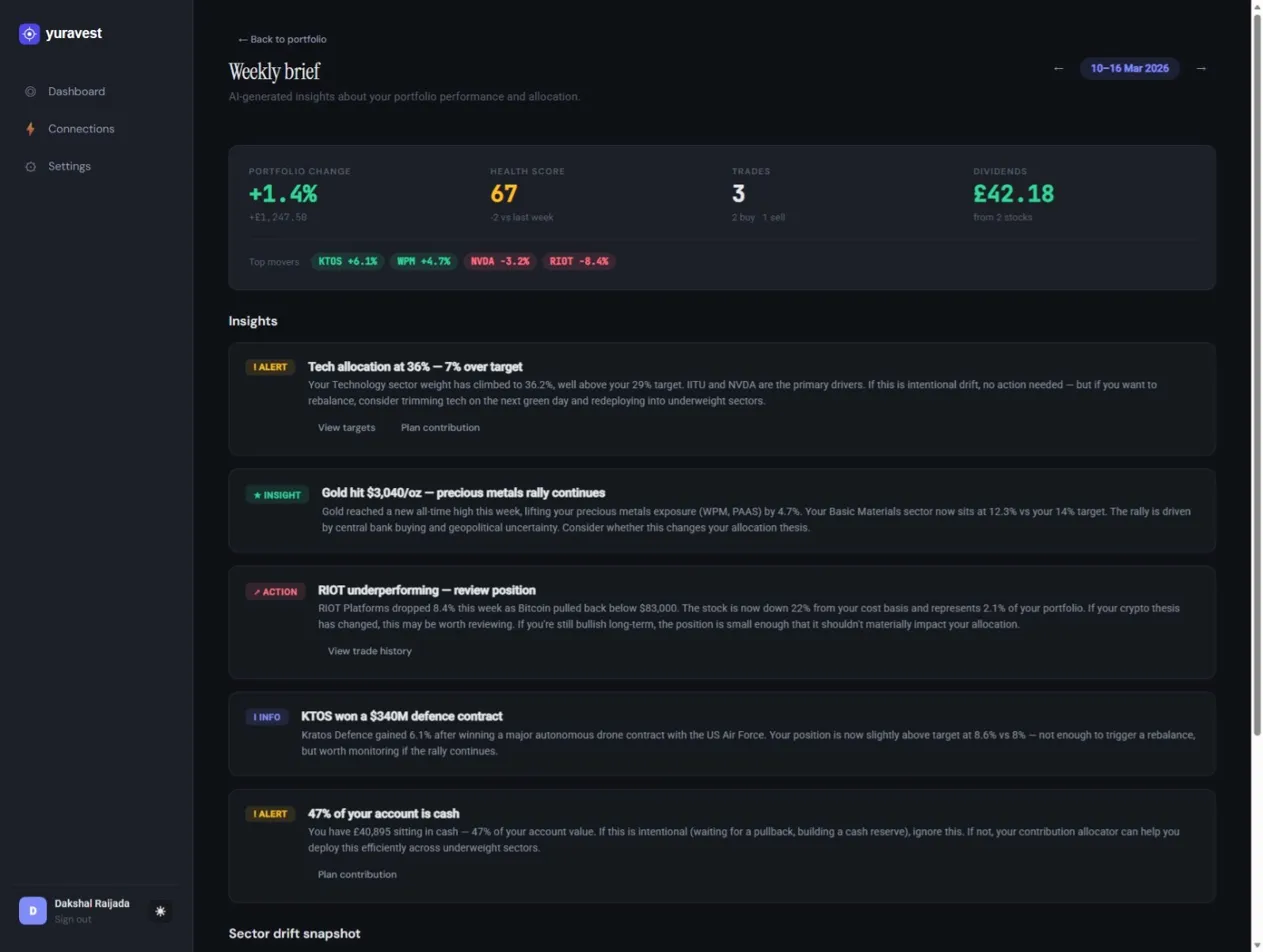
Task: Click the D avatar for Dakshal Raijada
Action: click(x=32, y=910)
